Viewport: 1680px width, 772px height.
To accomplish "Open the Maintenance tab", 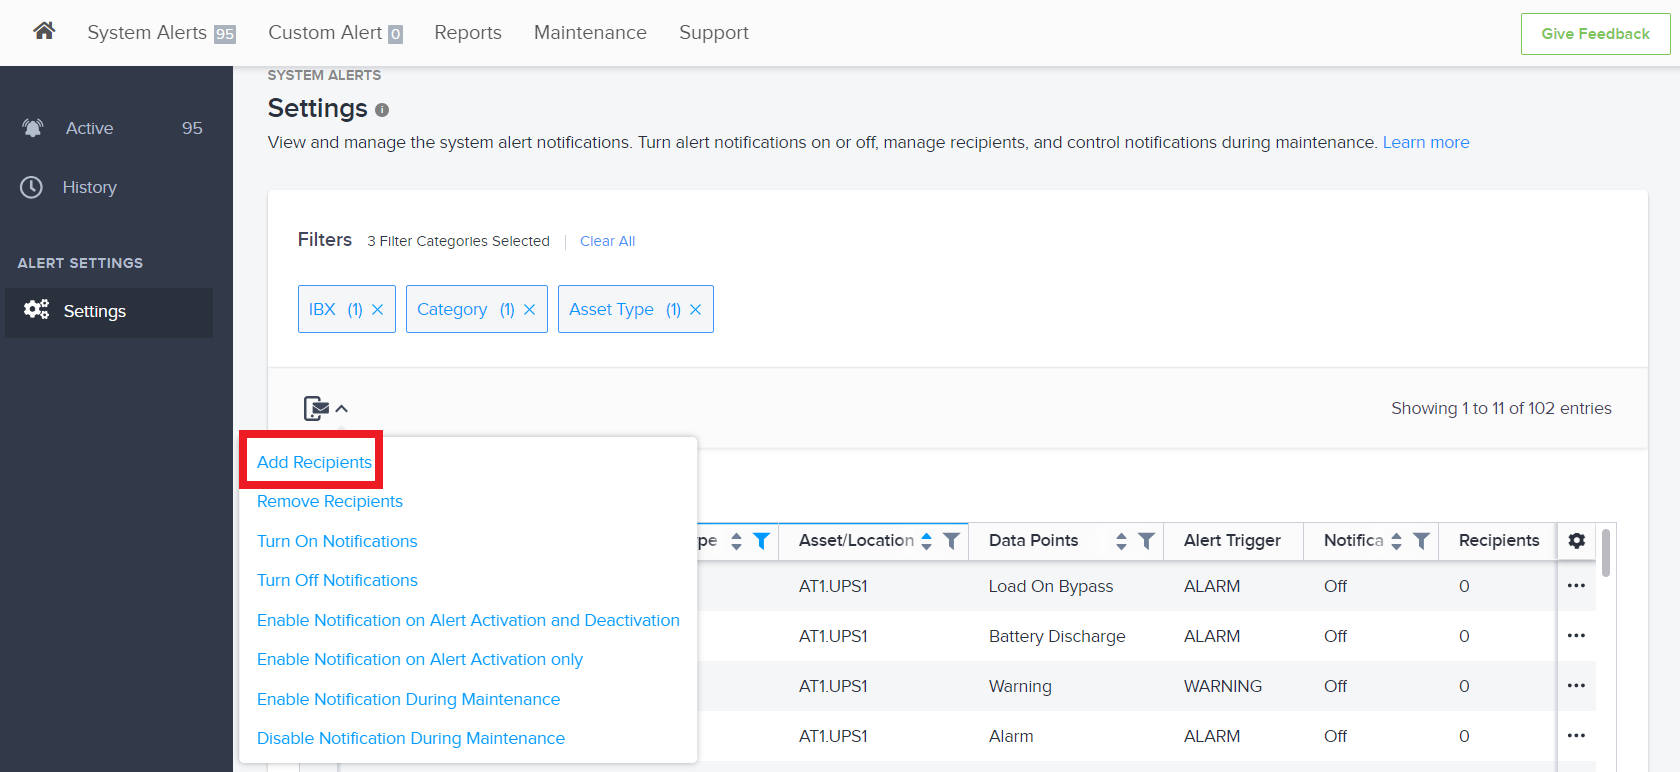I will point(590,33).
